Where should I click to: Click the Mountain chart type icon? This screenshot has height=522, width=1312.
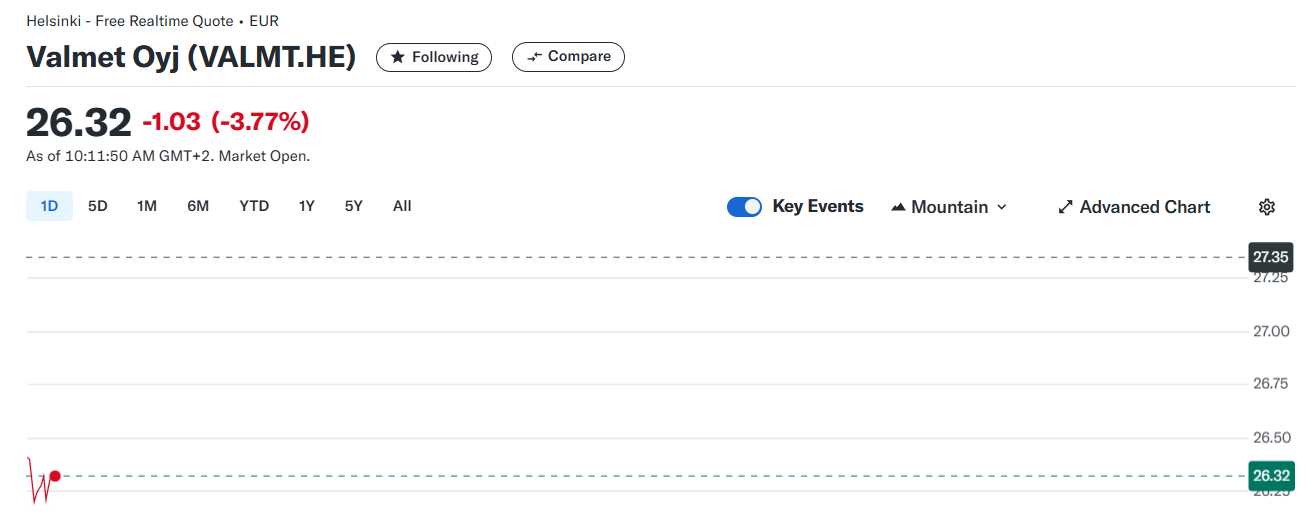(x=898, y=207)
